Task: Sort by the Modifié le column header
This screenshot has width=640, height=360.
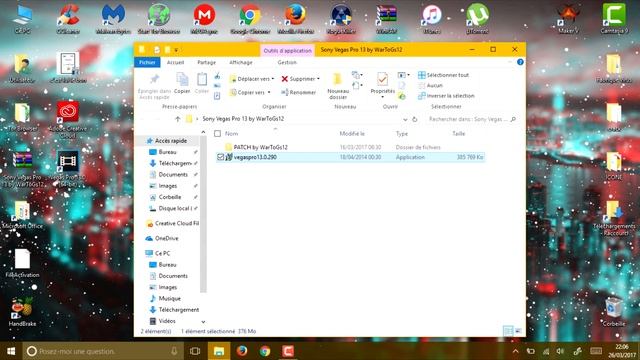Action: coord(352,133)
